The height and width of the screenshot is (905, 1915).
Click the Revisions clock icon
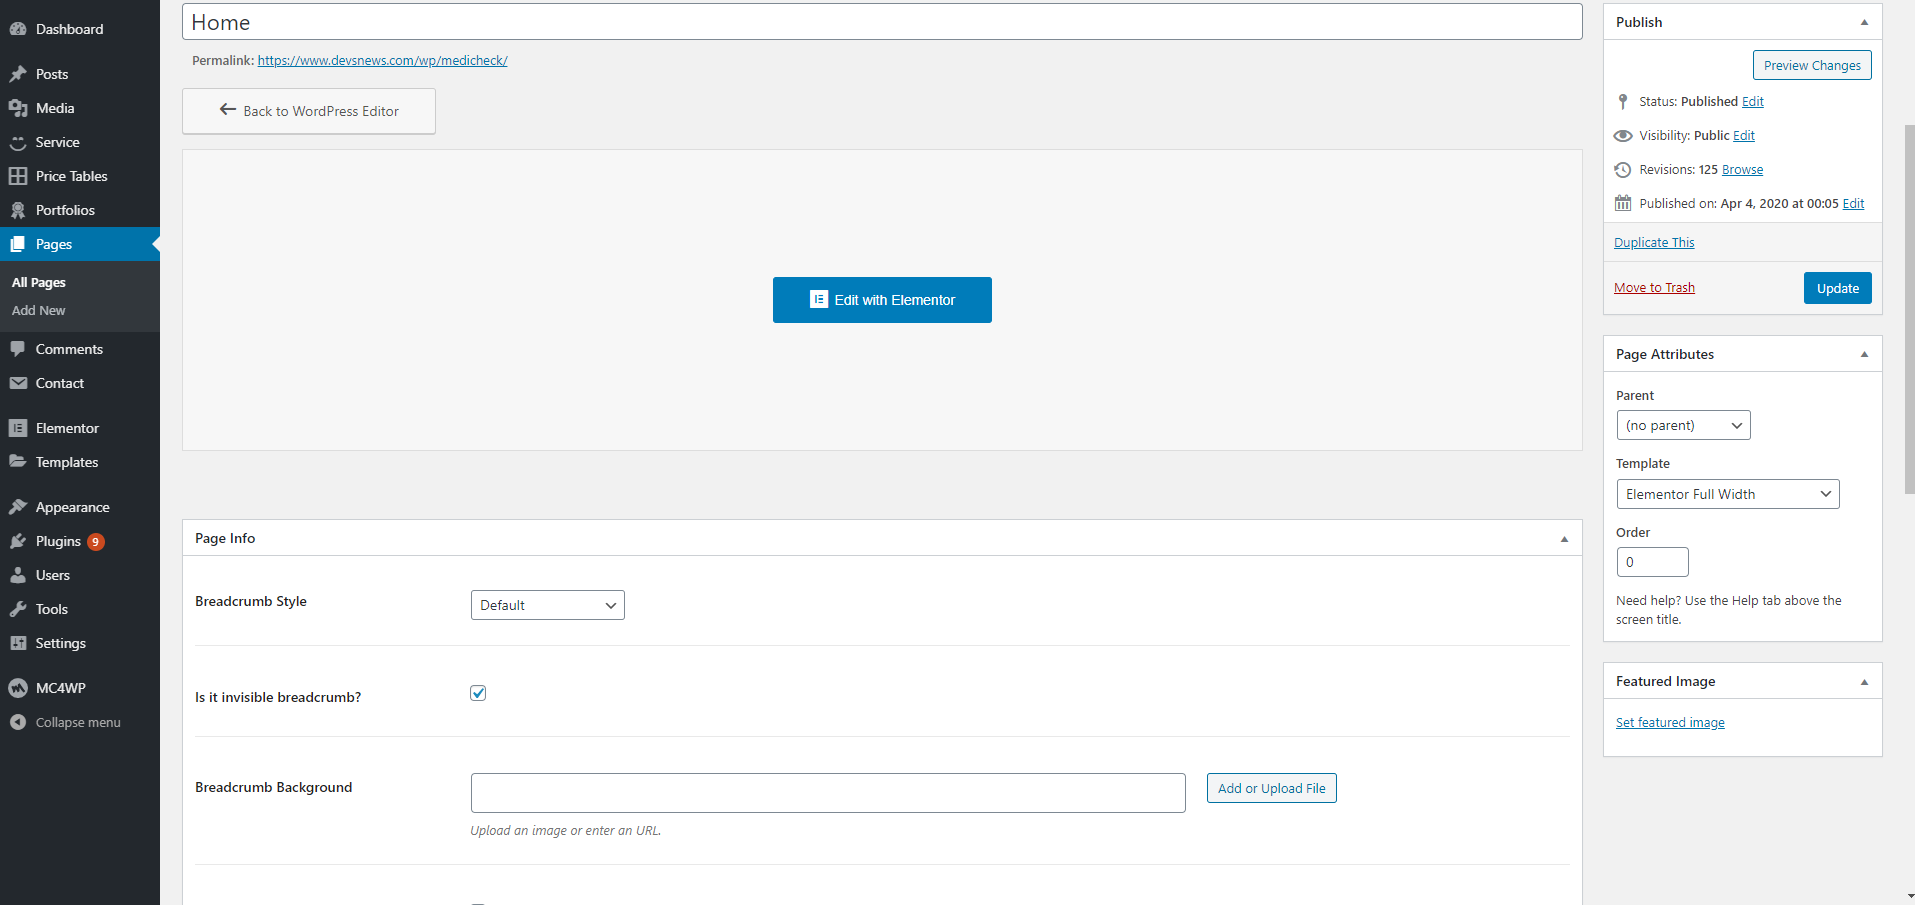1623,170
